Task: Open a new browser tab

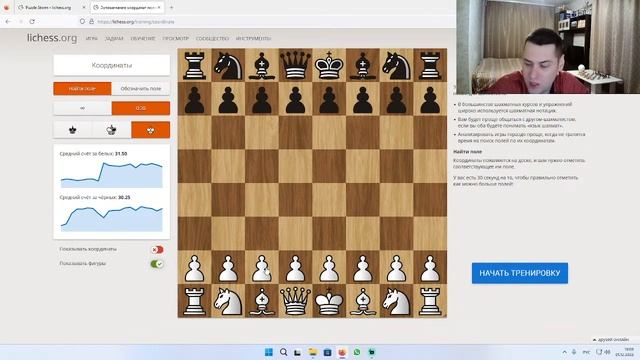Action: click(x=171, y=7)
